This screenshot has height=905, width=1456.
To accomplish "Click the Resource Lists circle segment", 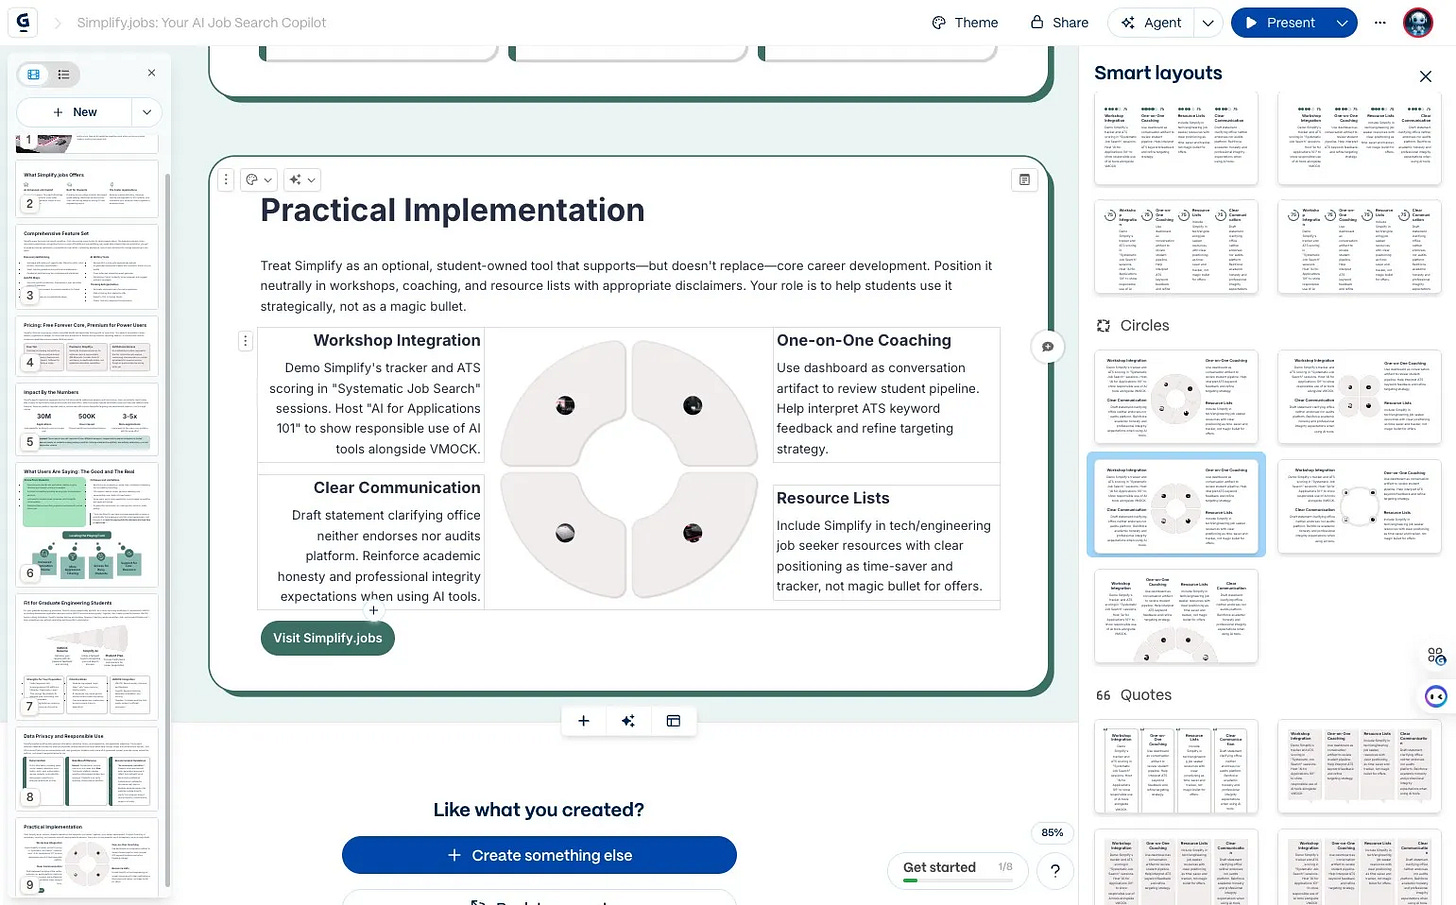I will tap(693, 533).
